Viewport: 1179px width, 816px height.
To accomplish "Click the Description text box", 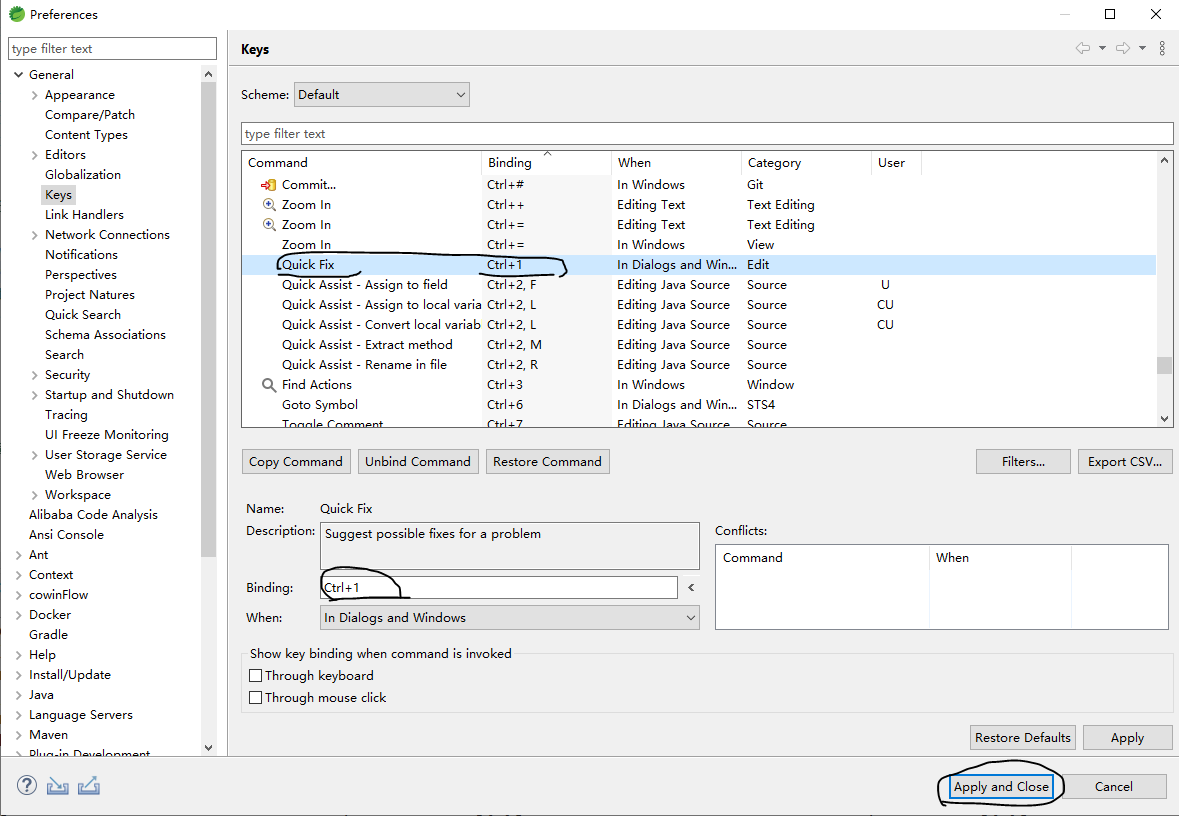I will pos(510,546).
